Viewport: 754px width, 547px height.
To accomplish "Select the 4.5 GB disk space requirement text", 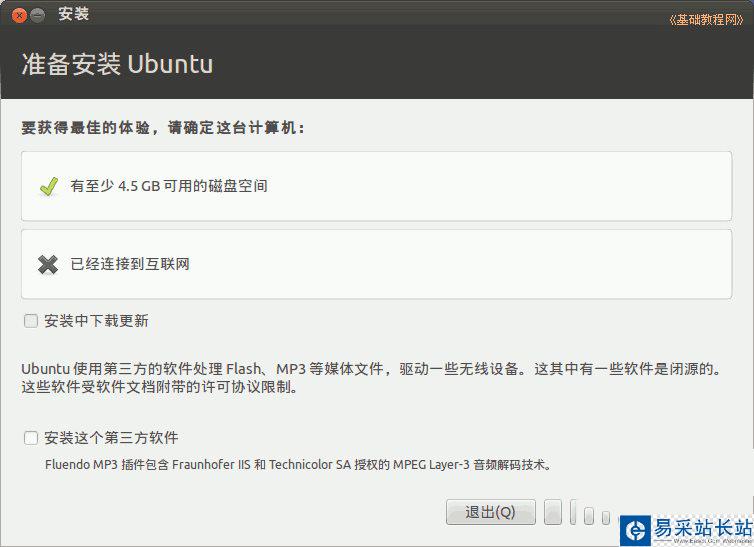I will 169,186.
